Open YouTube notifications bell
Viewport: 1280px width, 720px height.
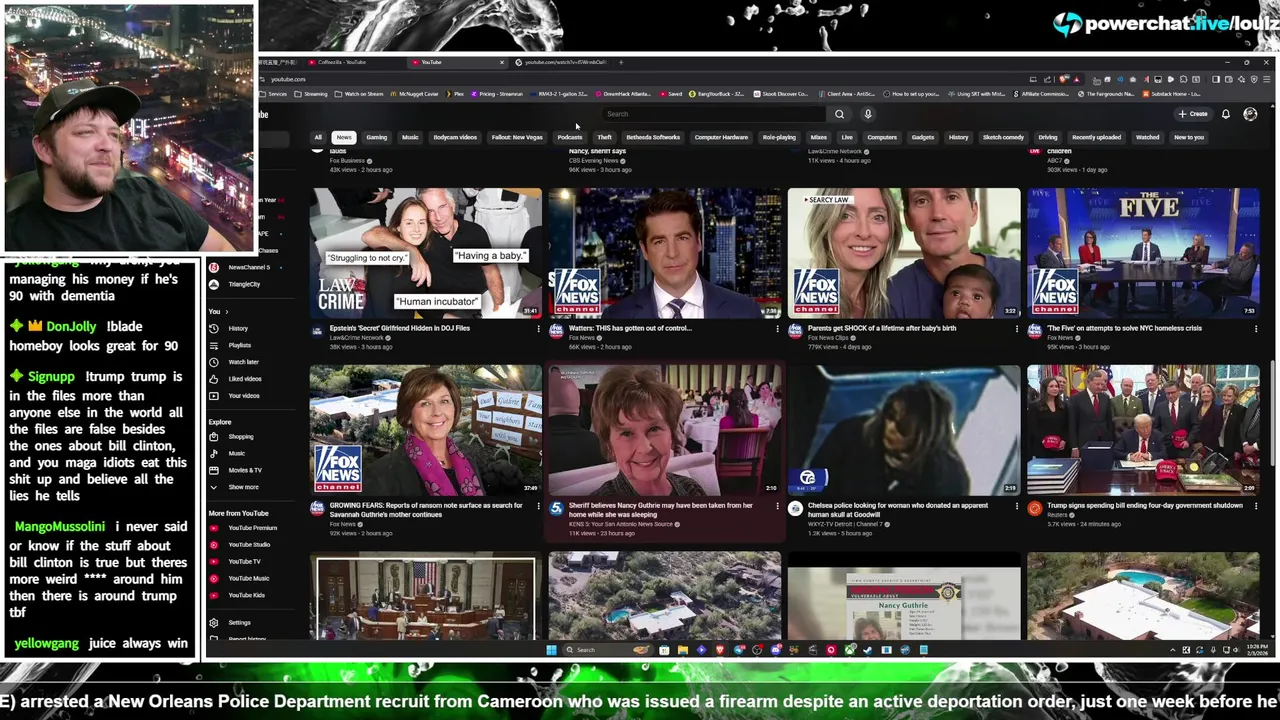(x=1225, y=114)
